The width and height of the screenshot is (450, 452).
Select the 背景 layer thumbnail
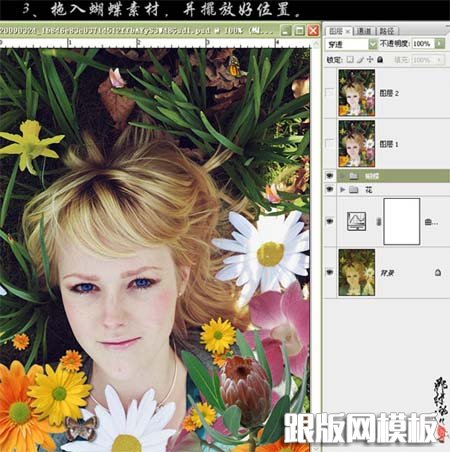pos(357,273)
